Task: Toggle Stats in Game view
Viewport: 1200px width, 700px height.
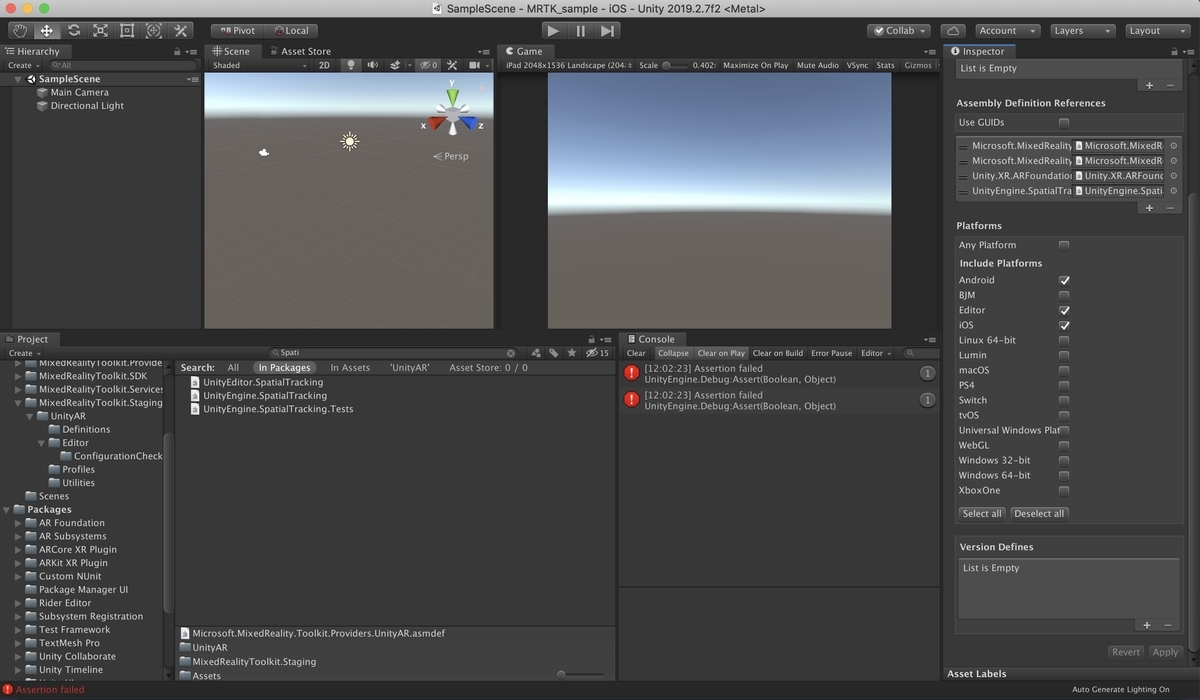Action: pos(885,65)
